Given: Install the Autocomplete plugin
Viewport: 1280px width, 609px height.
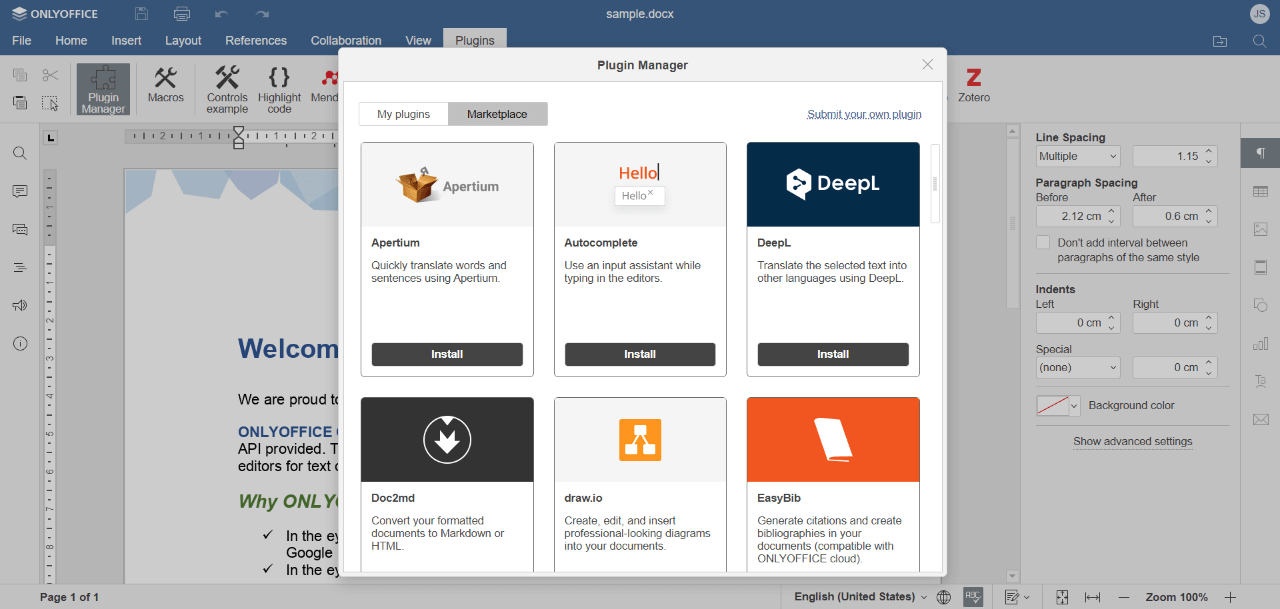Looking at the screenshot, I should [640, 354].
